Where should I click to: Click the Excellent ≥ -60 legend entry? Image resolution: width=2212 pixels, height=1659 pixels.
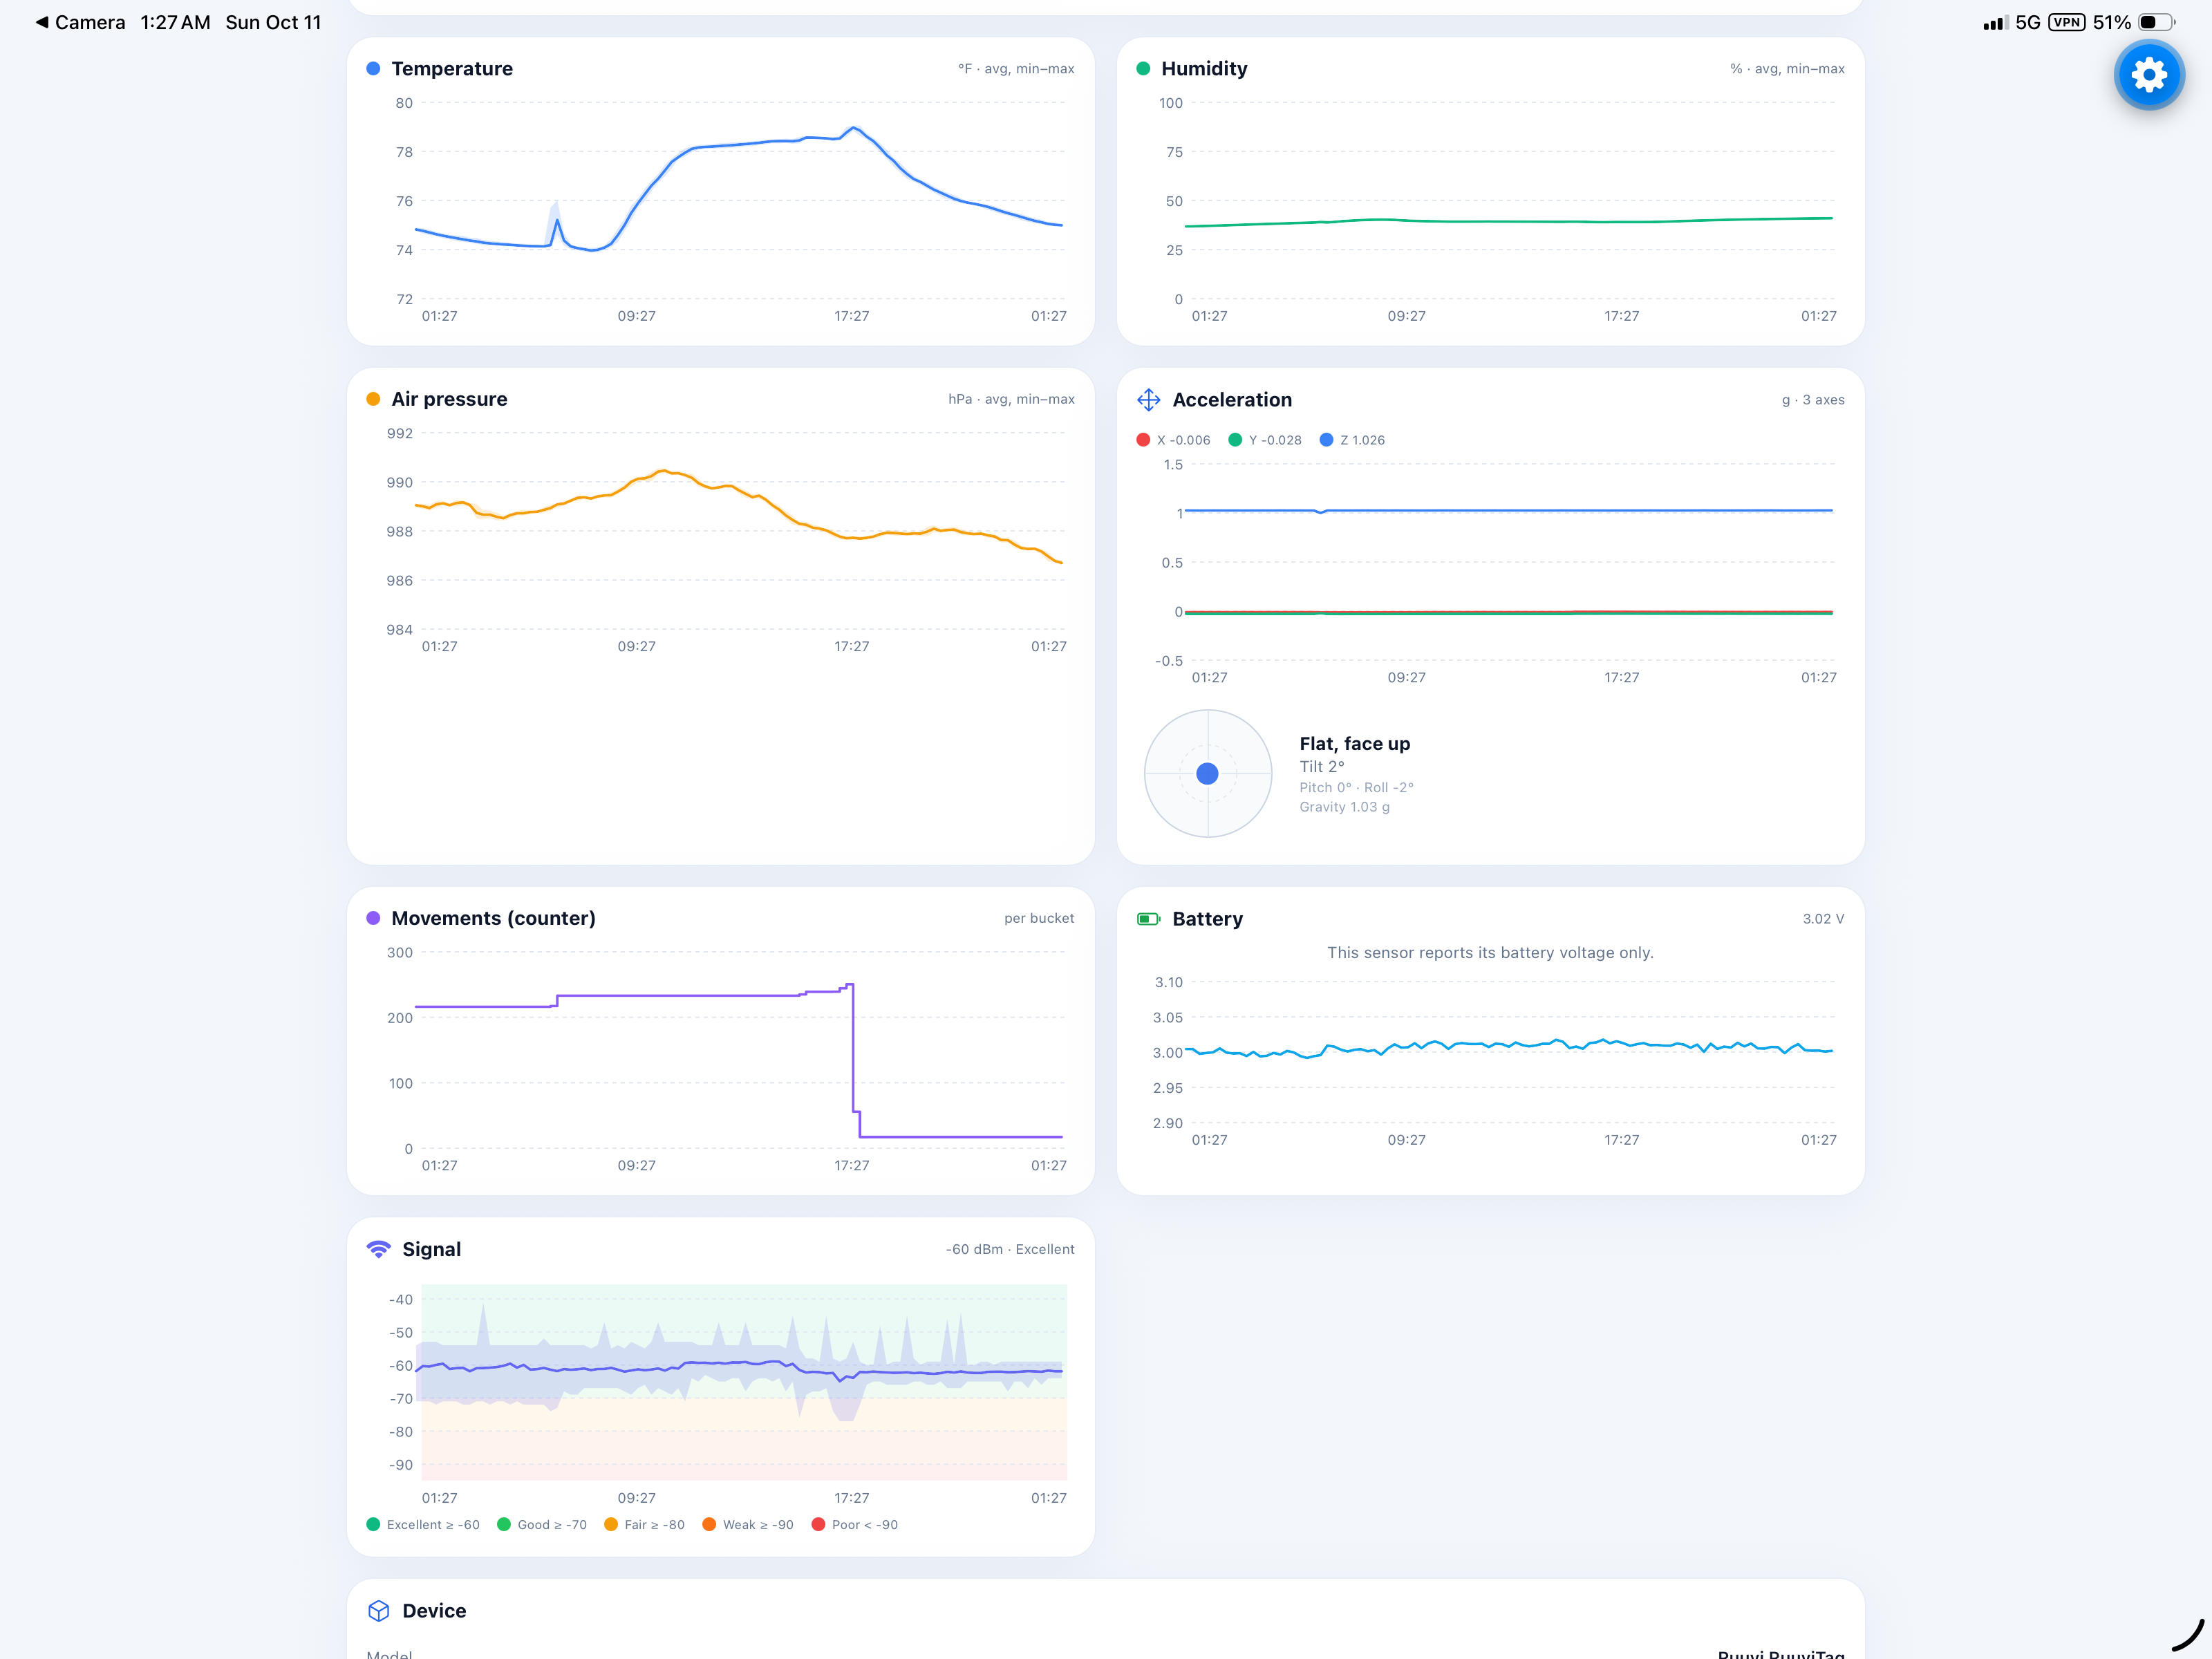[x=423, y=1525]
